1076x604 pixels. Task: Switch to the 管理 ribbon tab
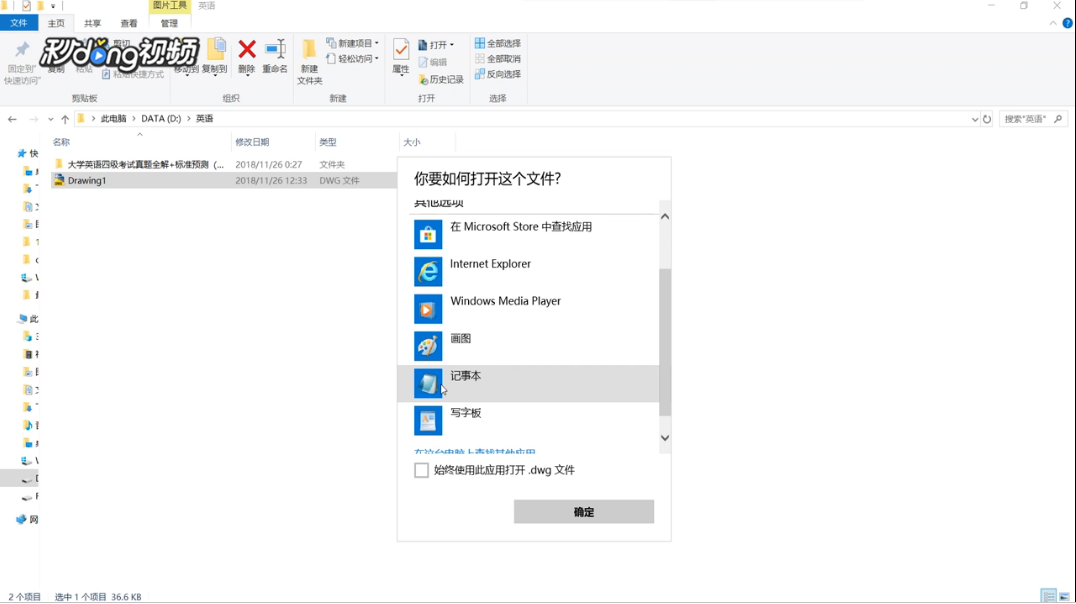169,23
